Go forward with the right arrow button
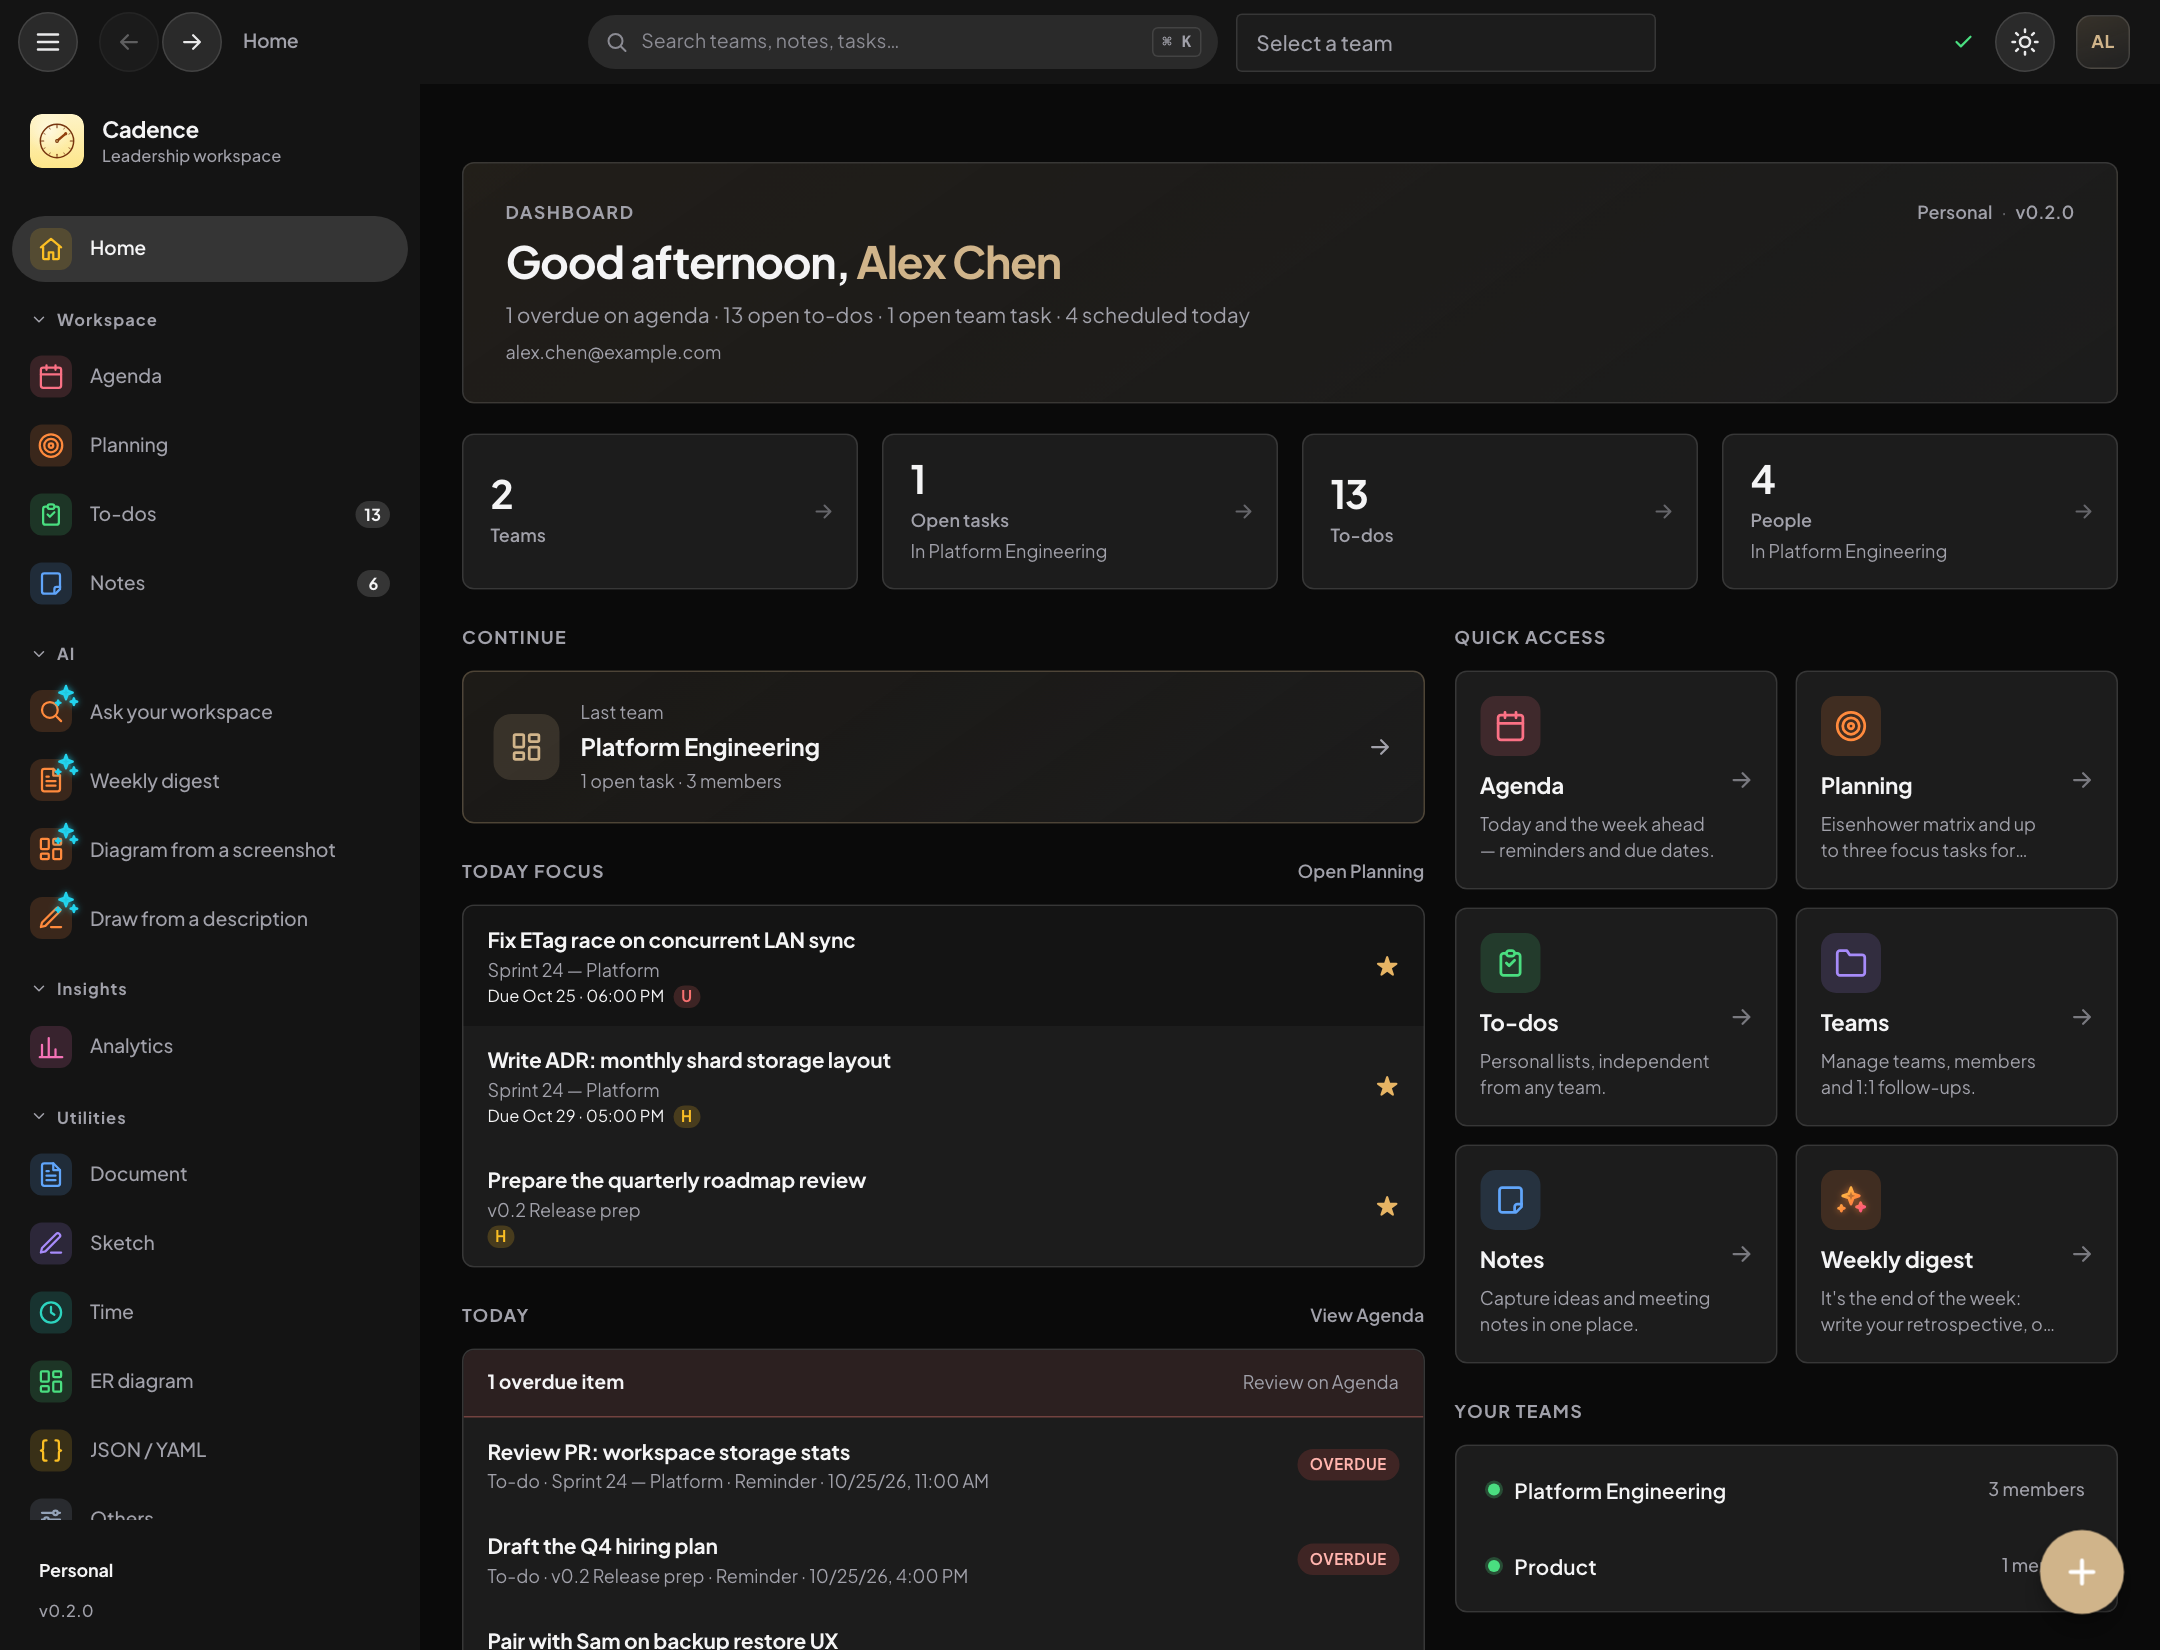 [192, 42]
